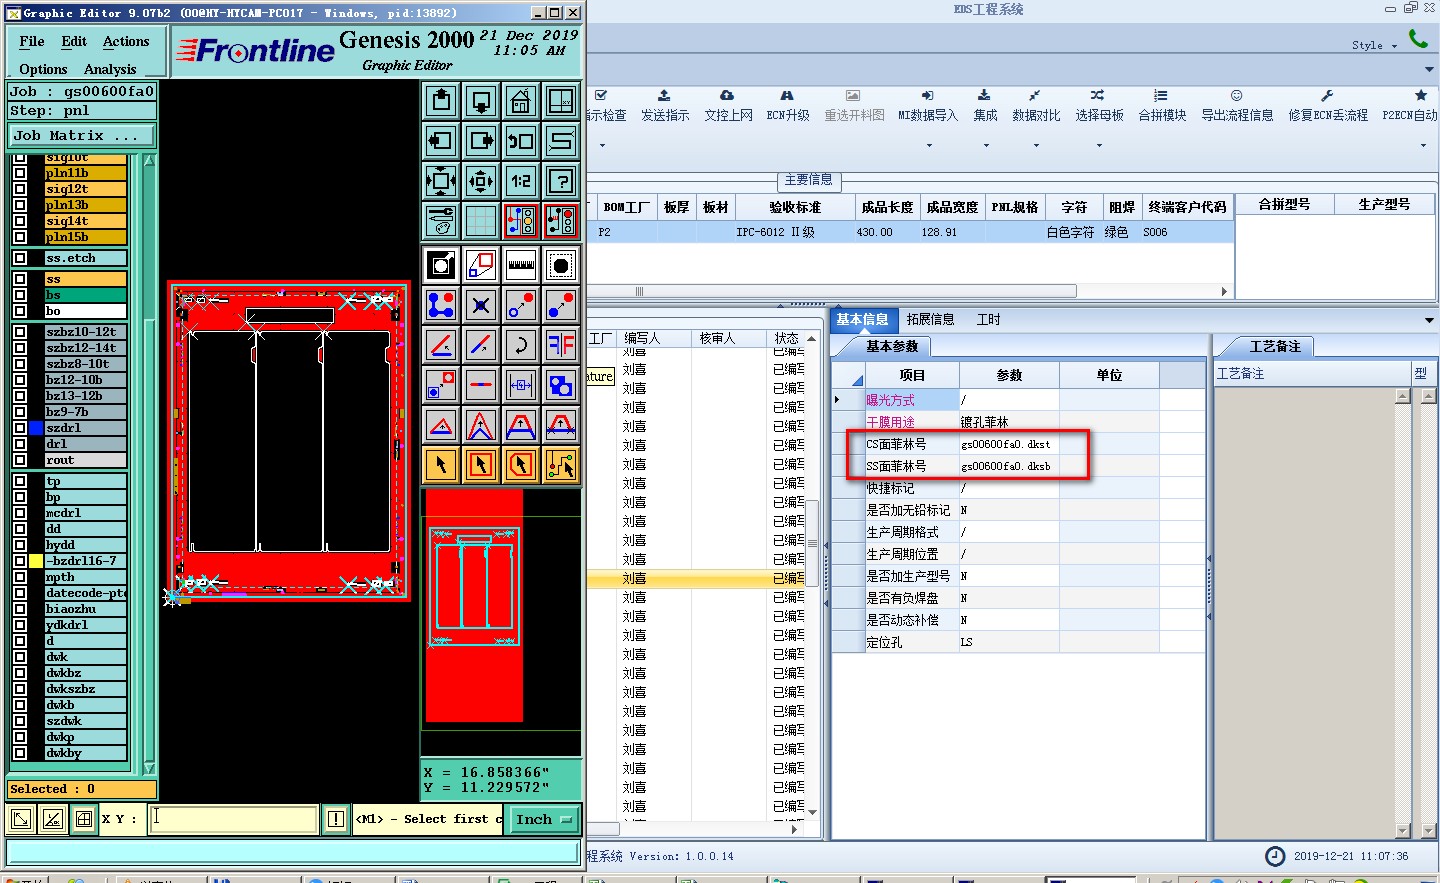
Task: Click the red panel overview thumbnail
Action: [475, 605]
